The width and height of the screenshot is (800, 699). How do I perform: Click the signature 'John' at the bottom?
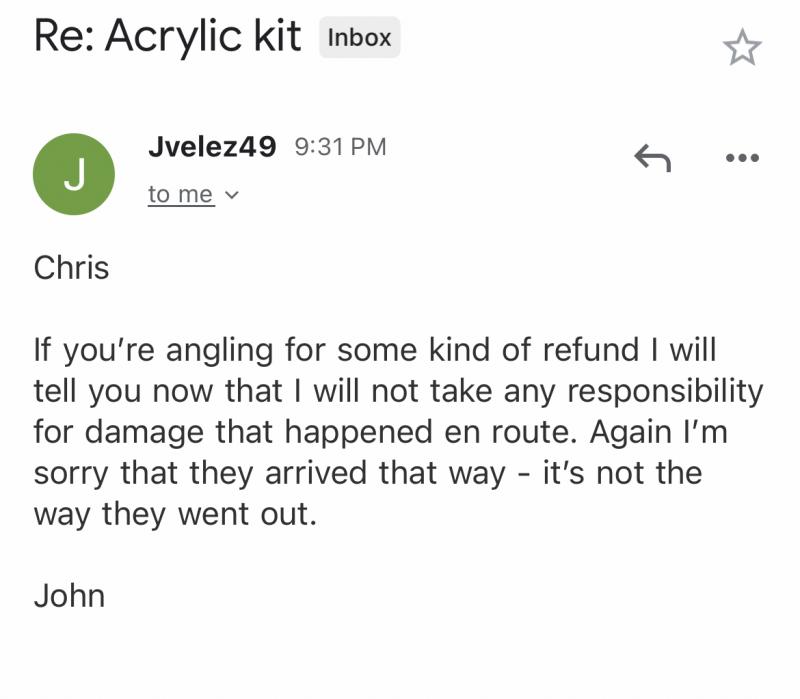pos(69,596)
